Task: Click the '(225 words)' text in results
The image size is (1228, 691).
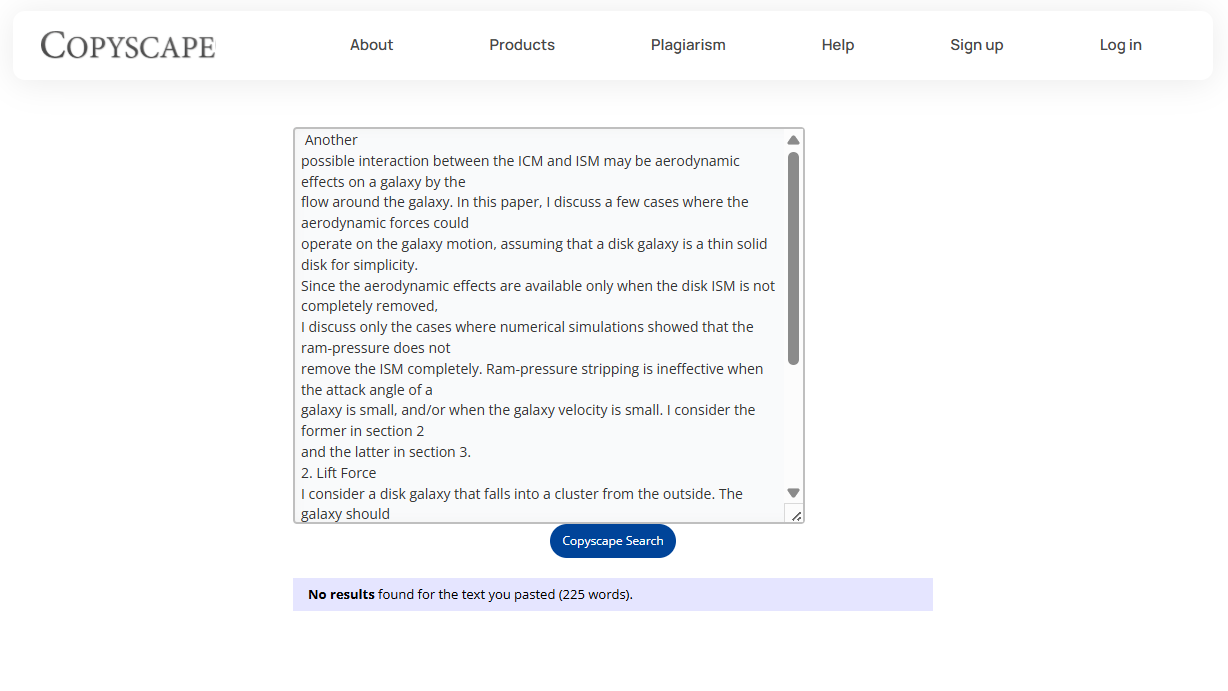Action: point(596,594)
